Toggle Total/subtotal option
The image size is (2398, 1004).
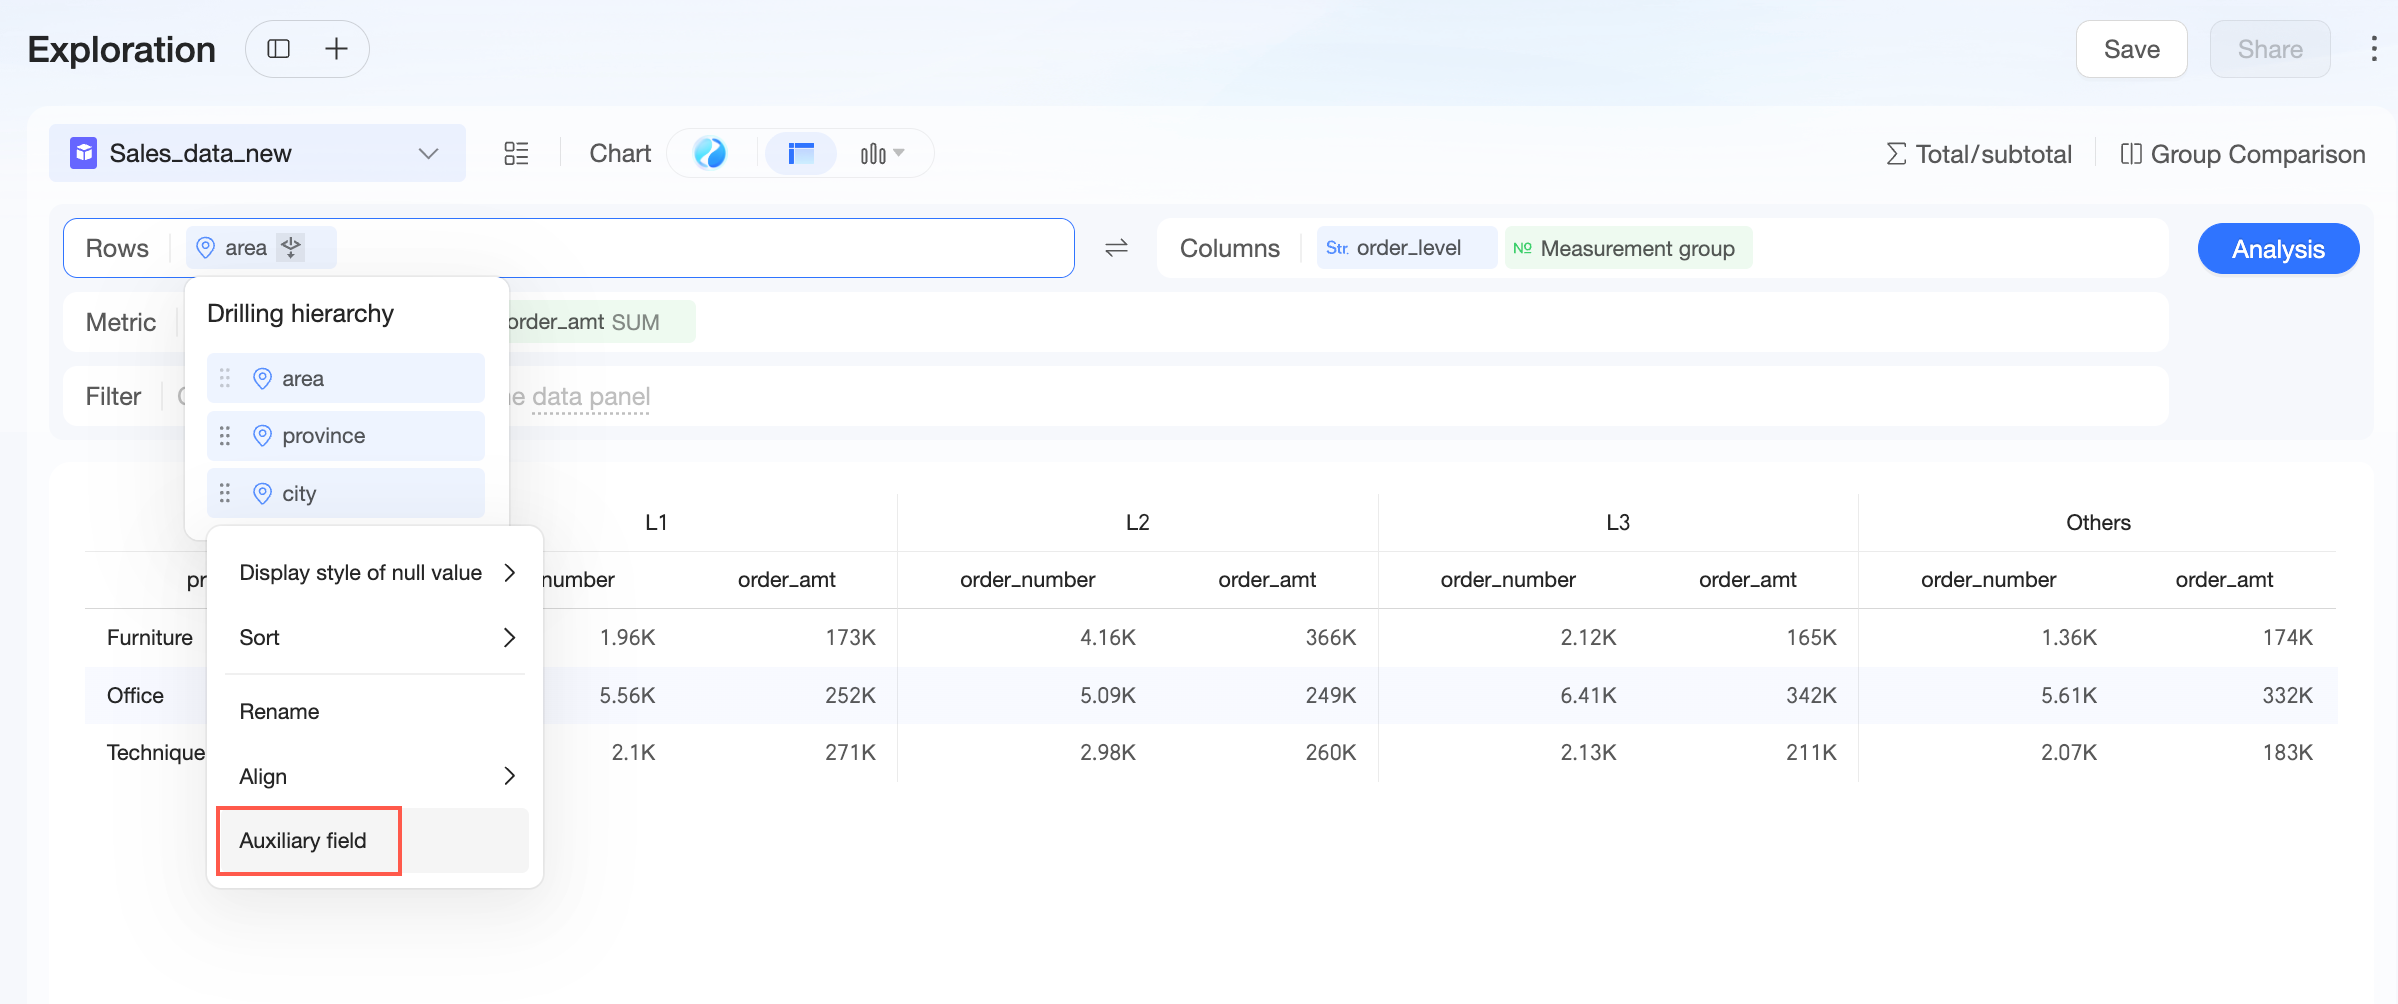click(x=1978, y=154)
